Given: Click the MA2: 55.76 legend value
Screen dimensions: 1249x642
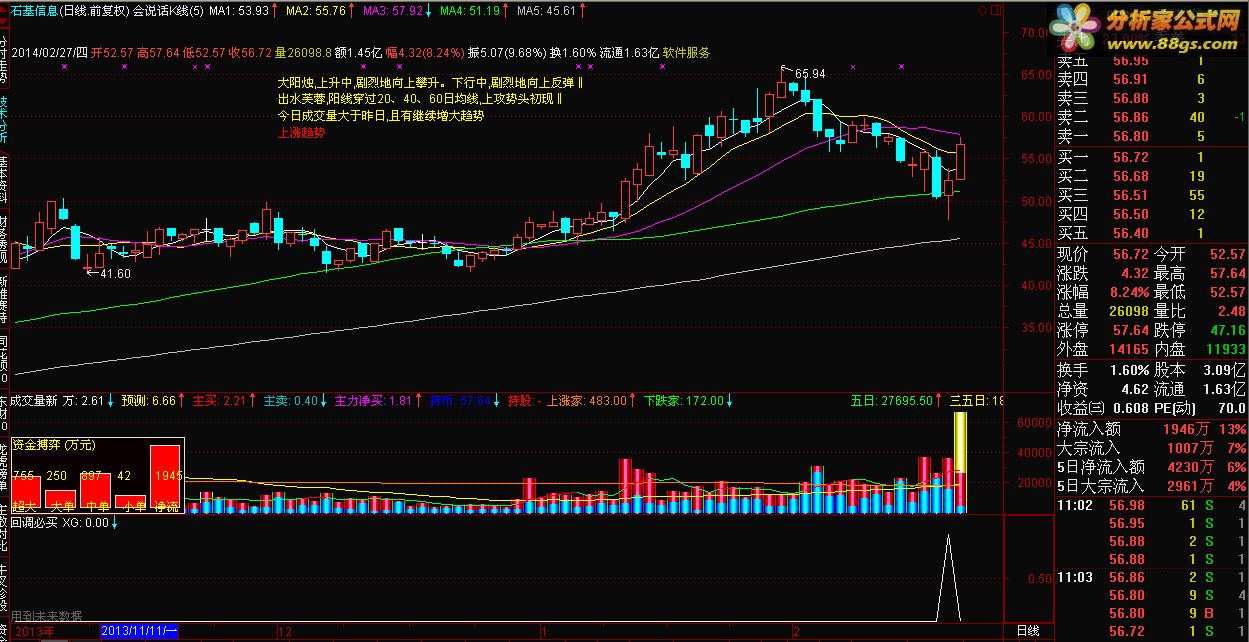Looking at the screenshot, I should (316, 10).
